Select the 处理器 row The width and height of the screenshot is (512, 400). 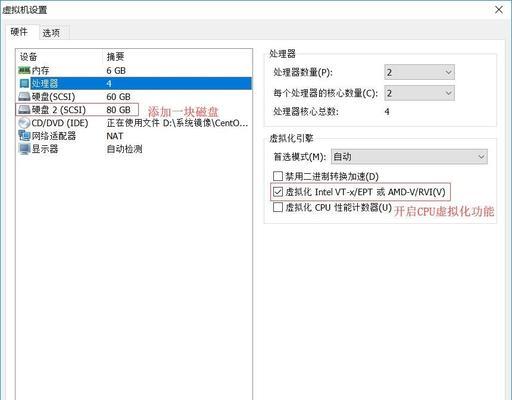[135, 83]
